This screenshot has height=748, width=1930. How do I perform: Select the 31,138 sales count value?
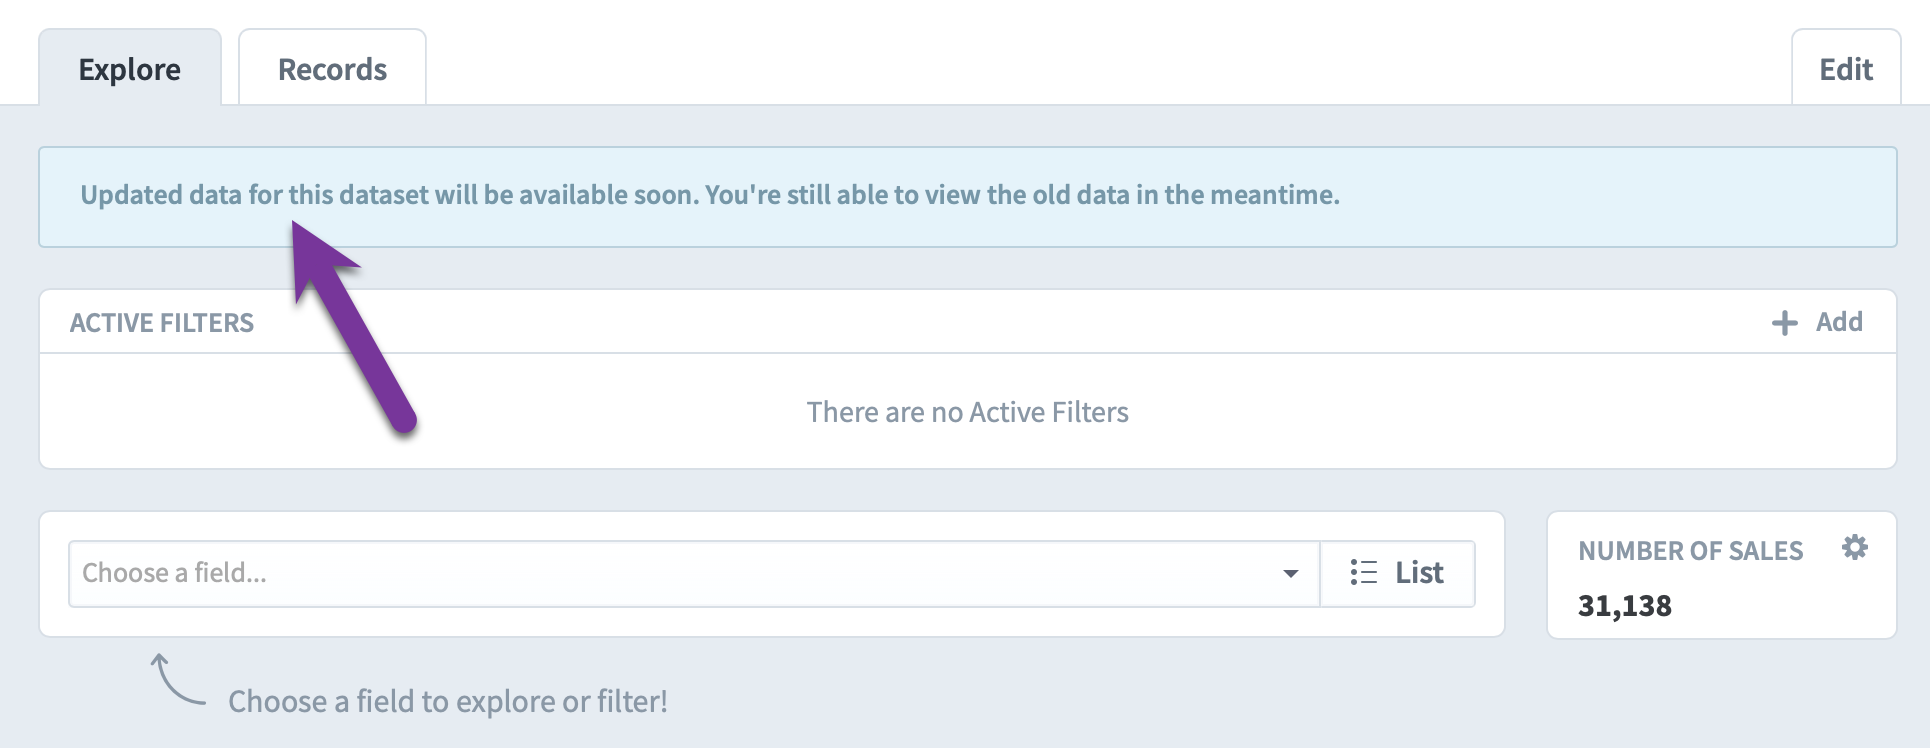tap(1625, 606)
